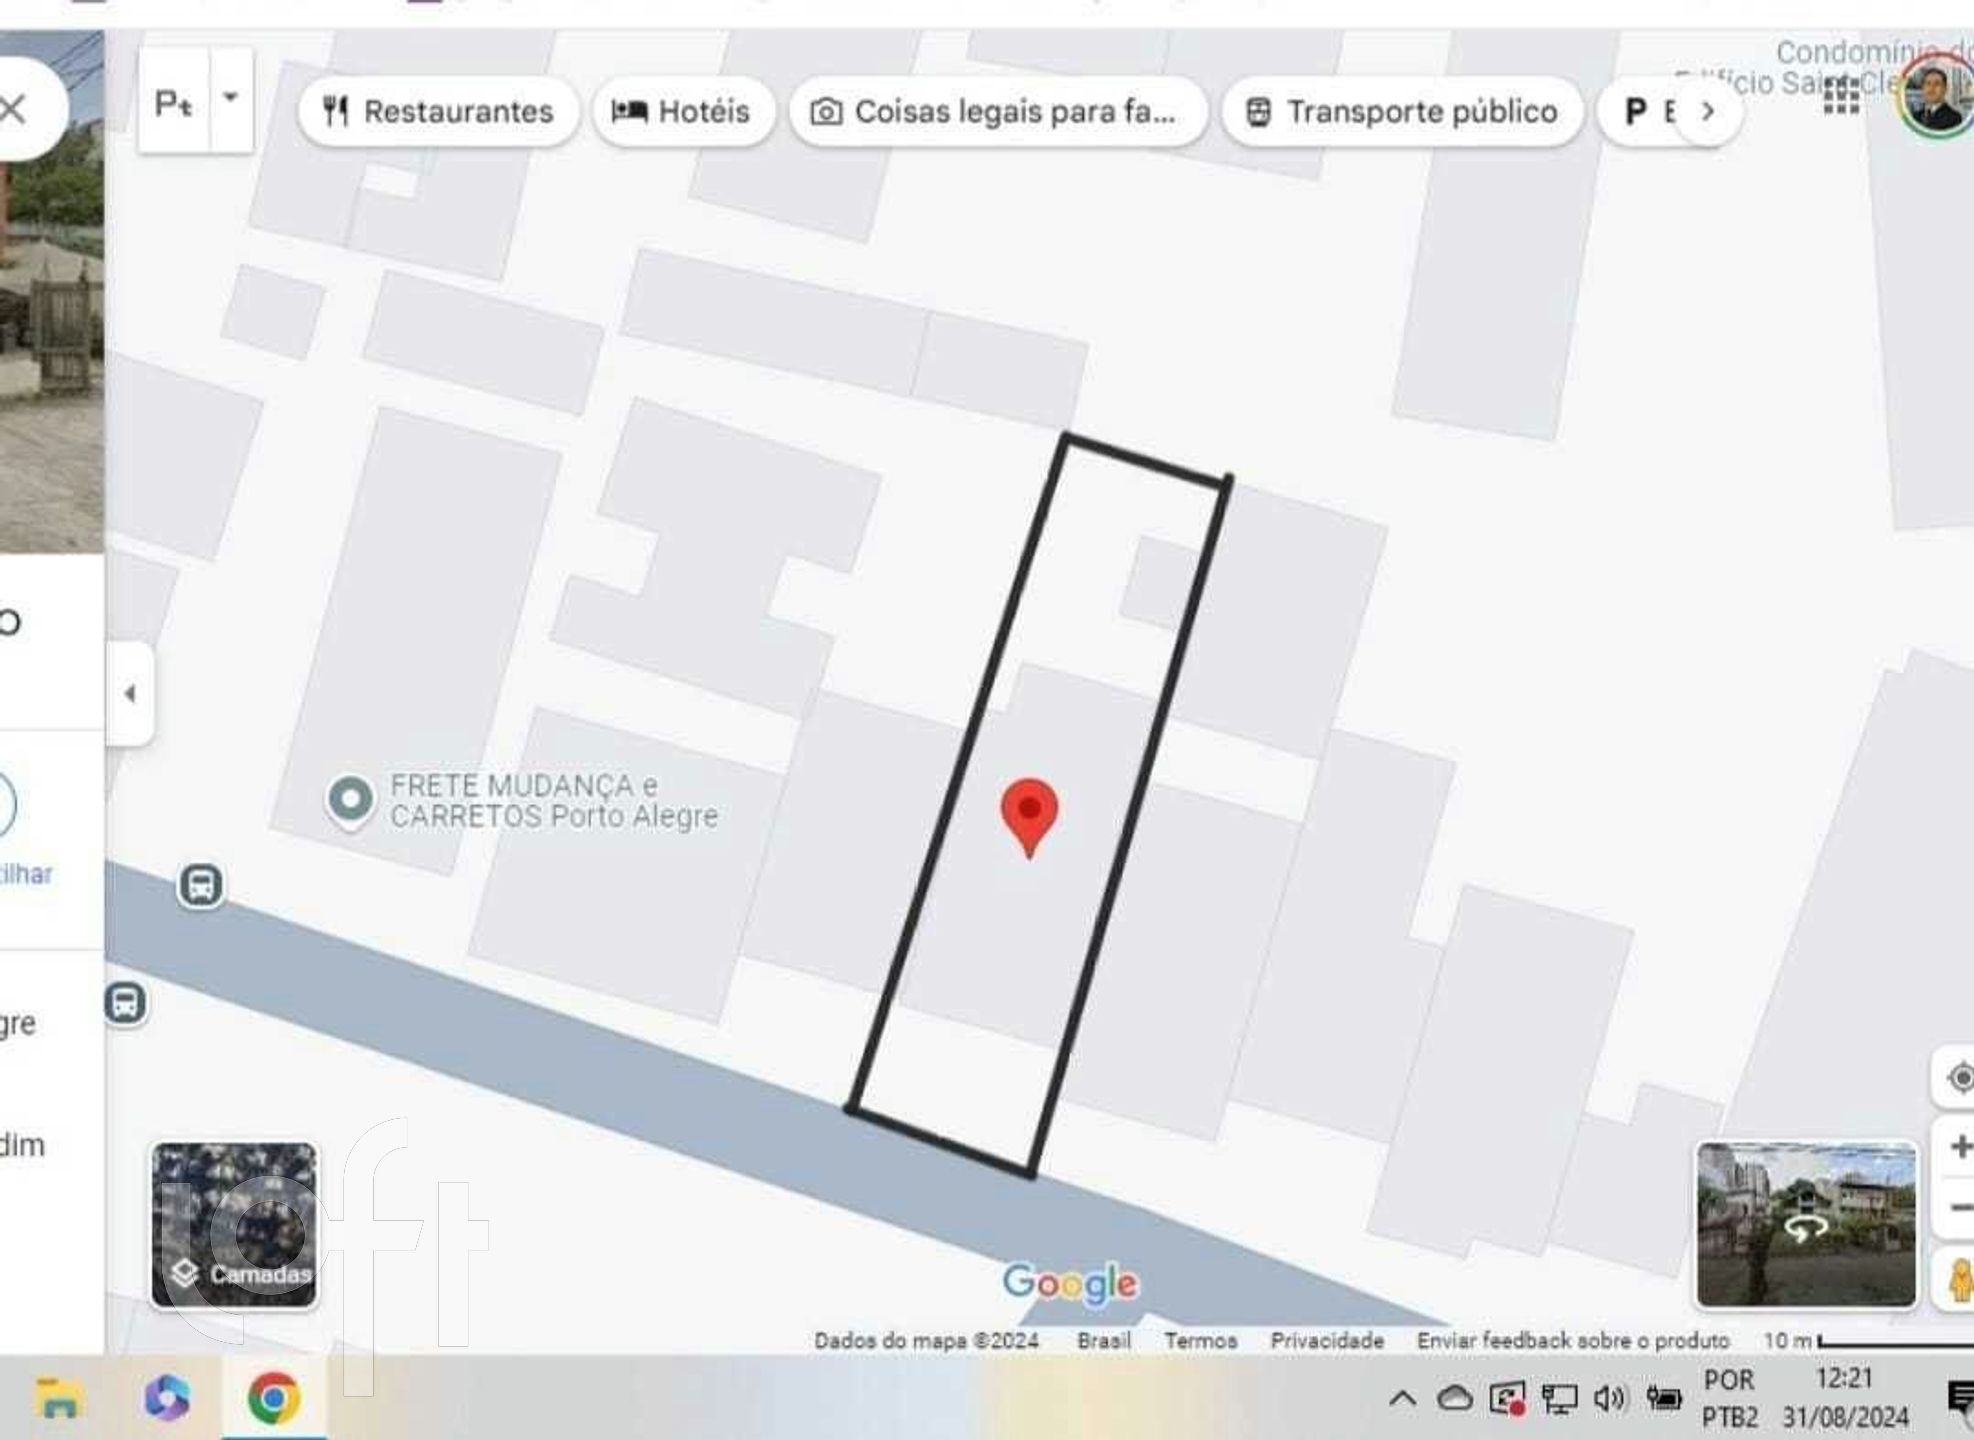Select the Hotéis category chip
The height and width of the screenshot is (1440, 1974).
point(682,111)
